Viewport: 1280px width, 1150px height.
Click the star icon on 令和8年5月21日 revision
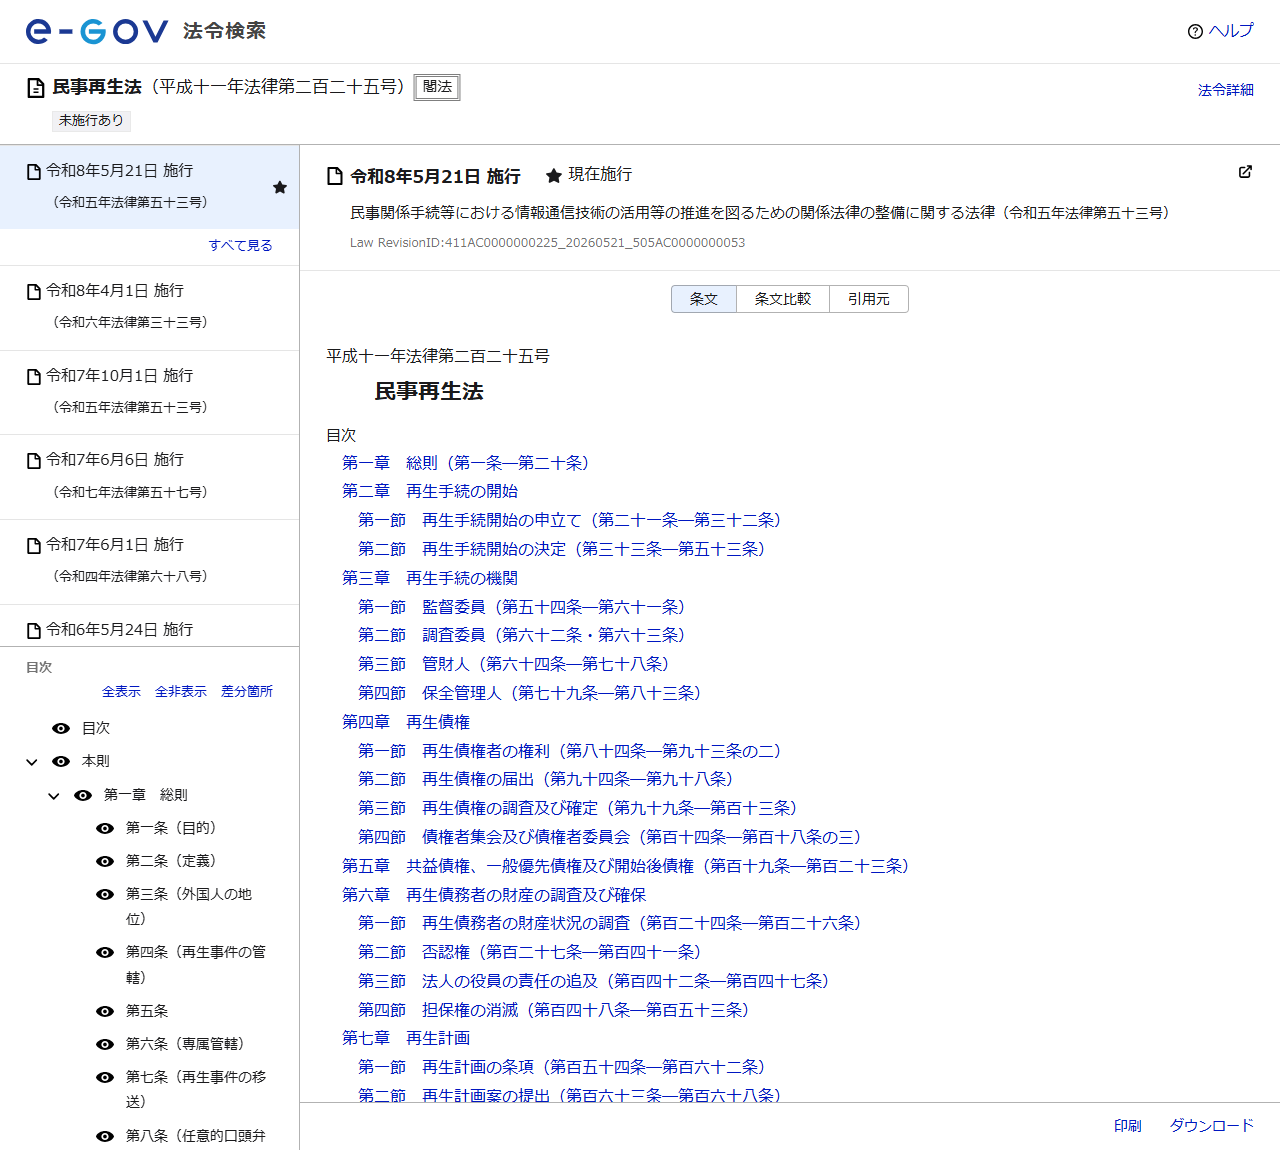pos(280,187)
